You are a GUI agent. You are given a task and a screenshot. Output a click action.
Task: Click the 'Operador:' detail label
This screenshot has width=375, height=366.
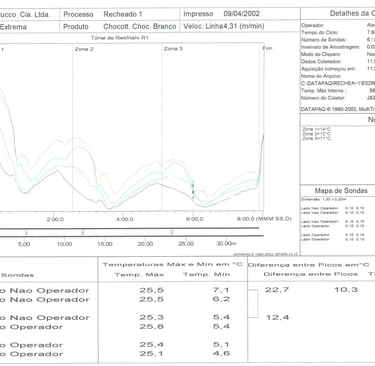pyautogui.click(x=313, y=25)
